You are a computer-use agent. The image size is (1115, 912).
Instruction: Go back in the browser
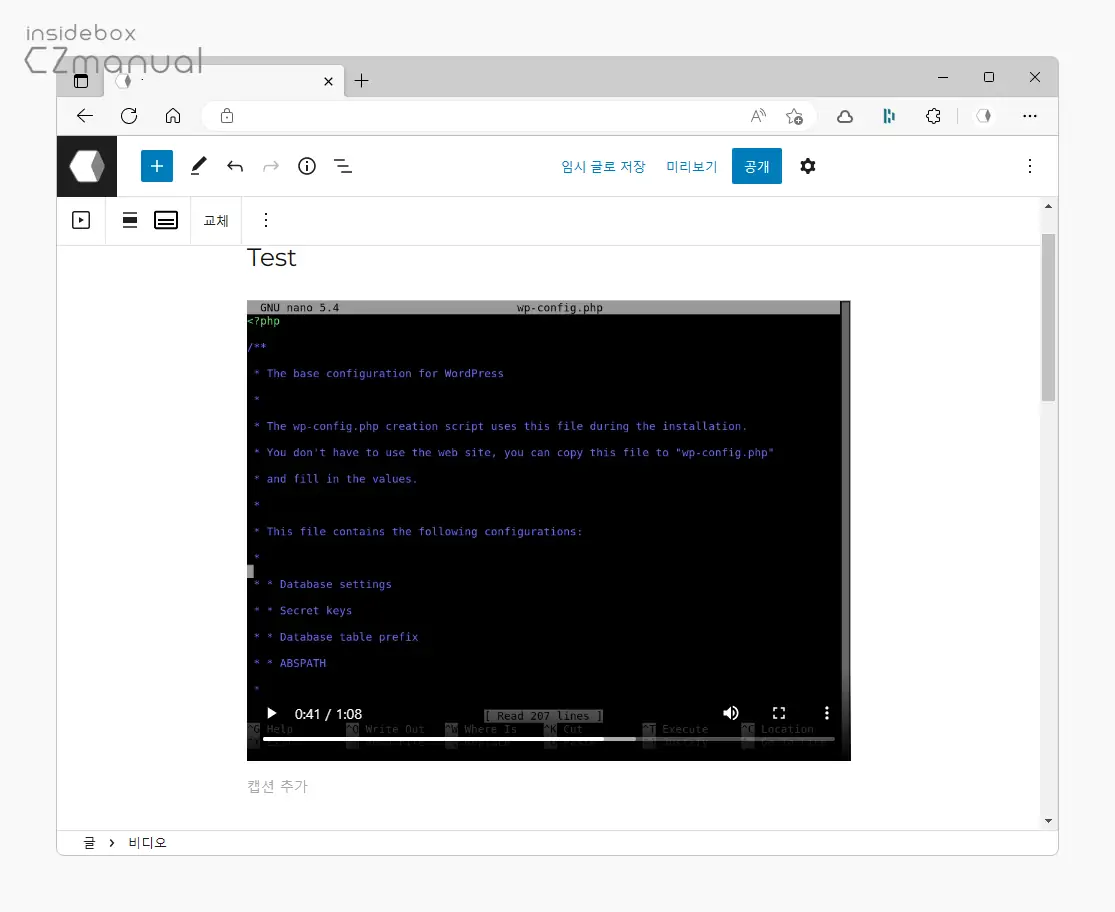click(85, 116)
